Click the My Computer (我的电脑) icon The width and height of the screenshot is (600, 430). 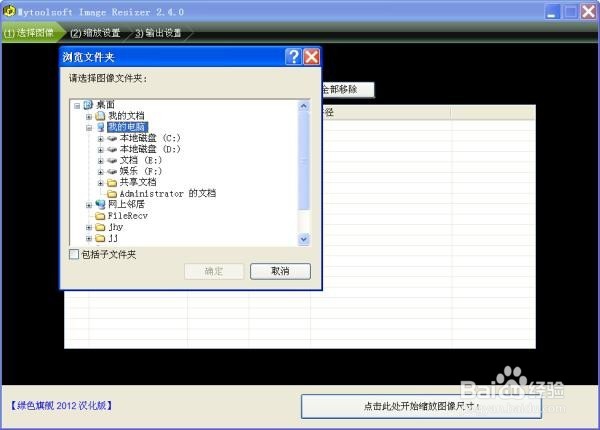pos(100,127)
